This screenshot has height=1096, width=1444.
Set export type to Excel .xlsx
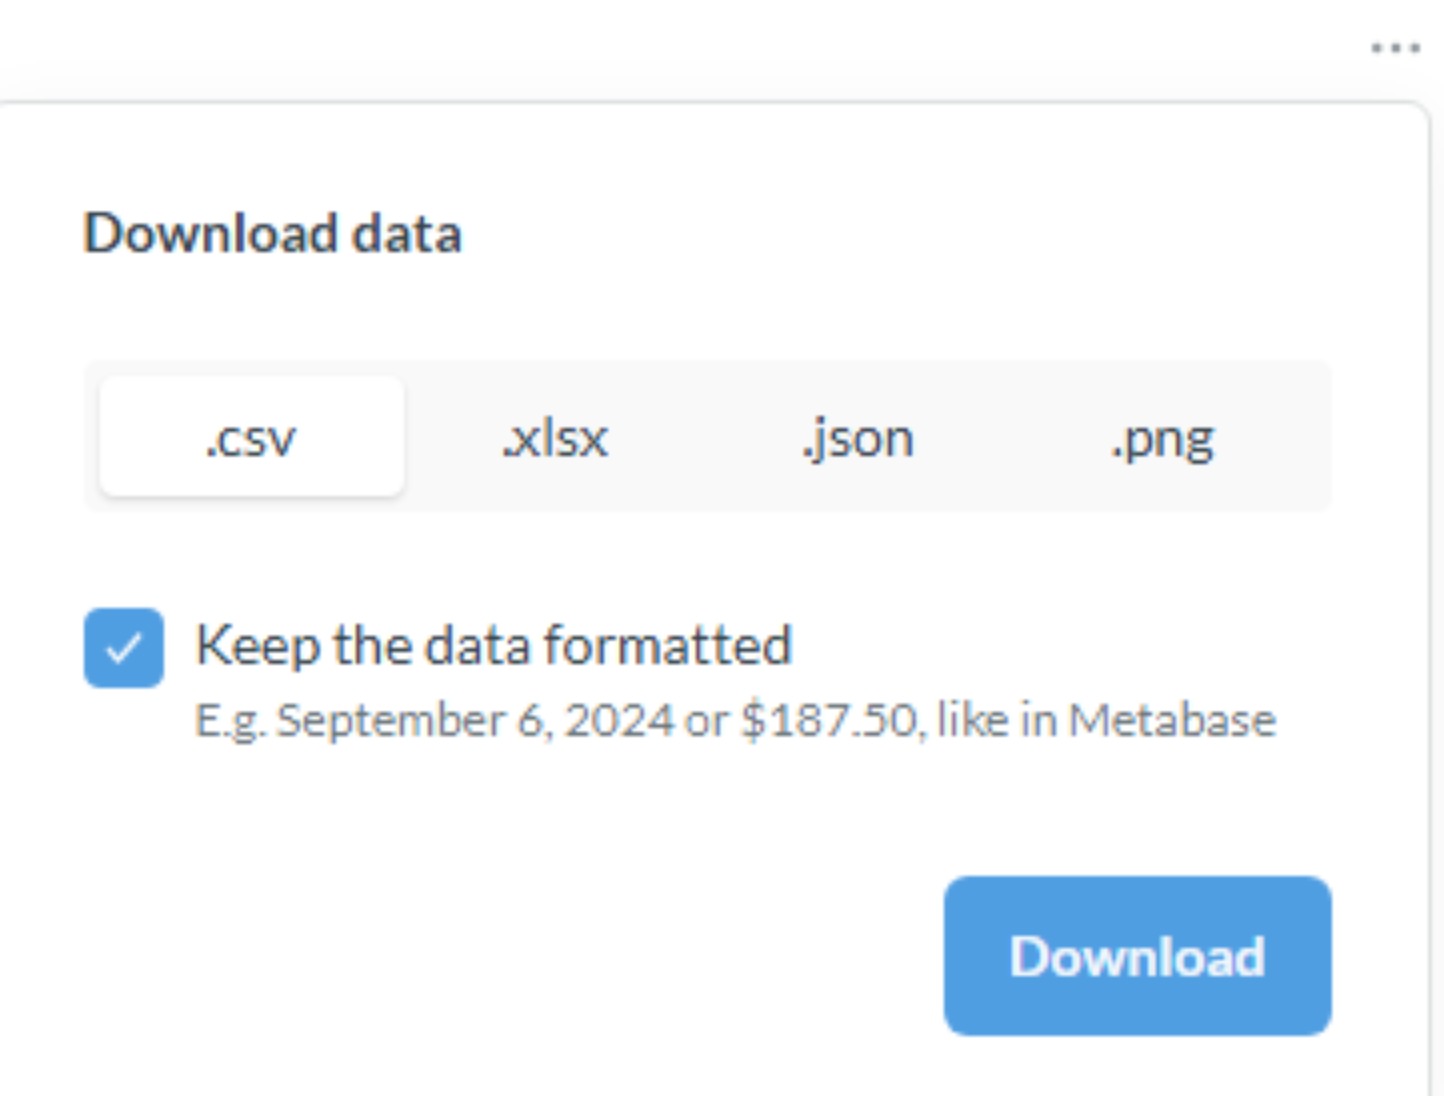click(555, 437)
